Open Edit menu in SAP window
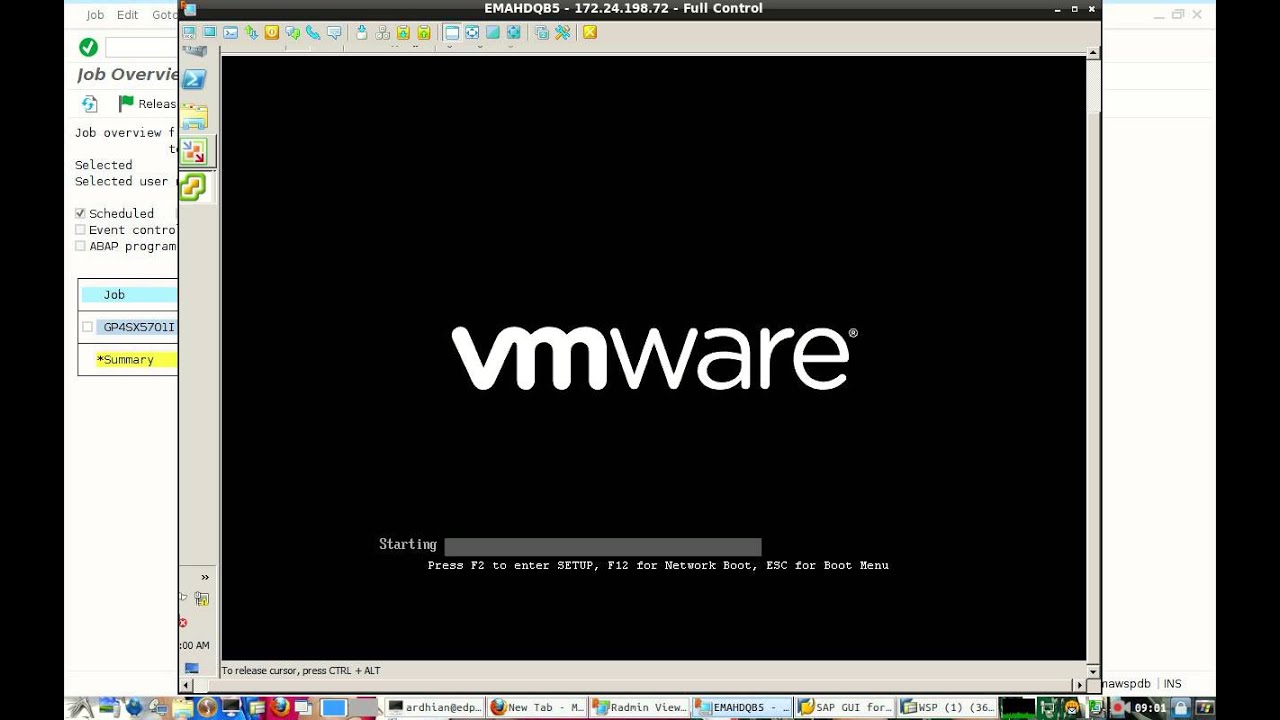 click(127, 15)
